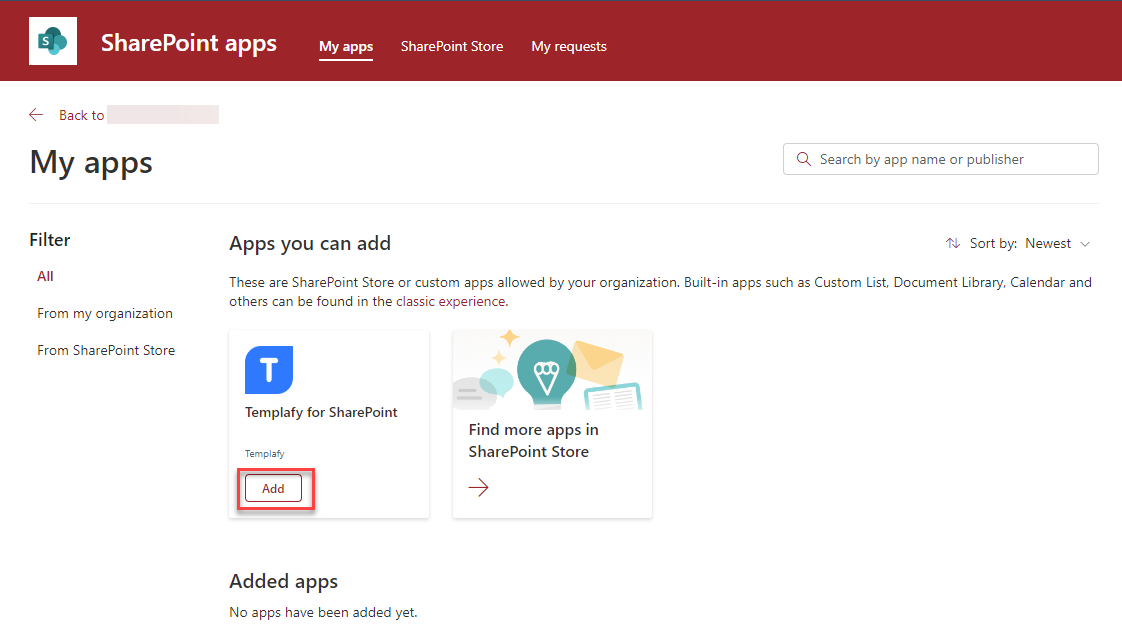Screen dimensions: 1122x638
Task: Click the magnifier icon in the search box
Action: [803, 159]
